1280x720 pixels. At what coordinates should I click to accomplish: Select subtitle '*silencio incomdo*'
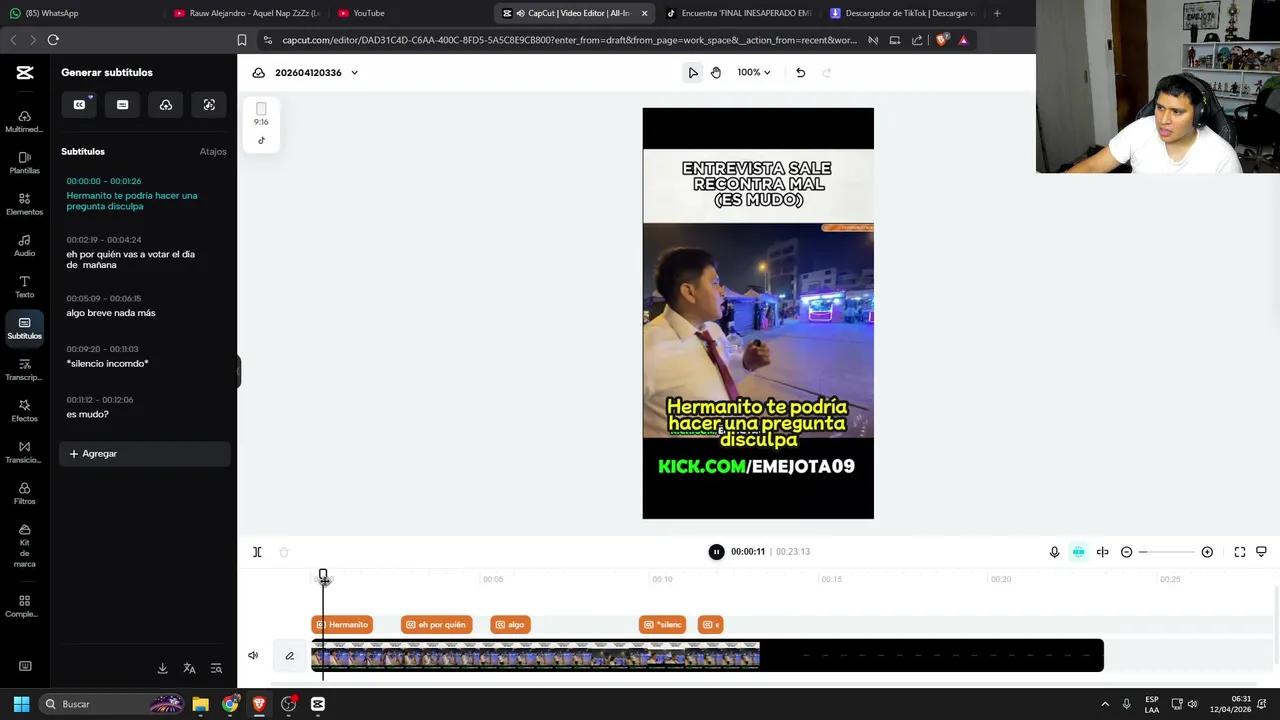coord(107,363)
